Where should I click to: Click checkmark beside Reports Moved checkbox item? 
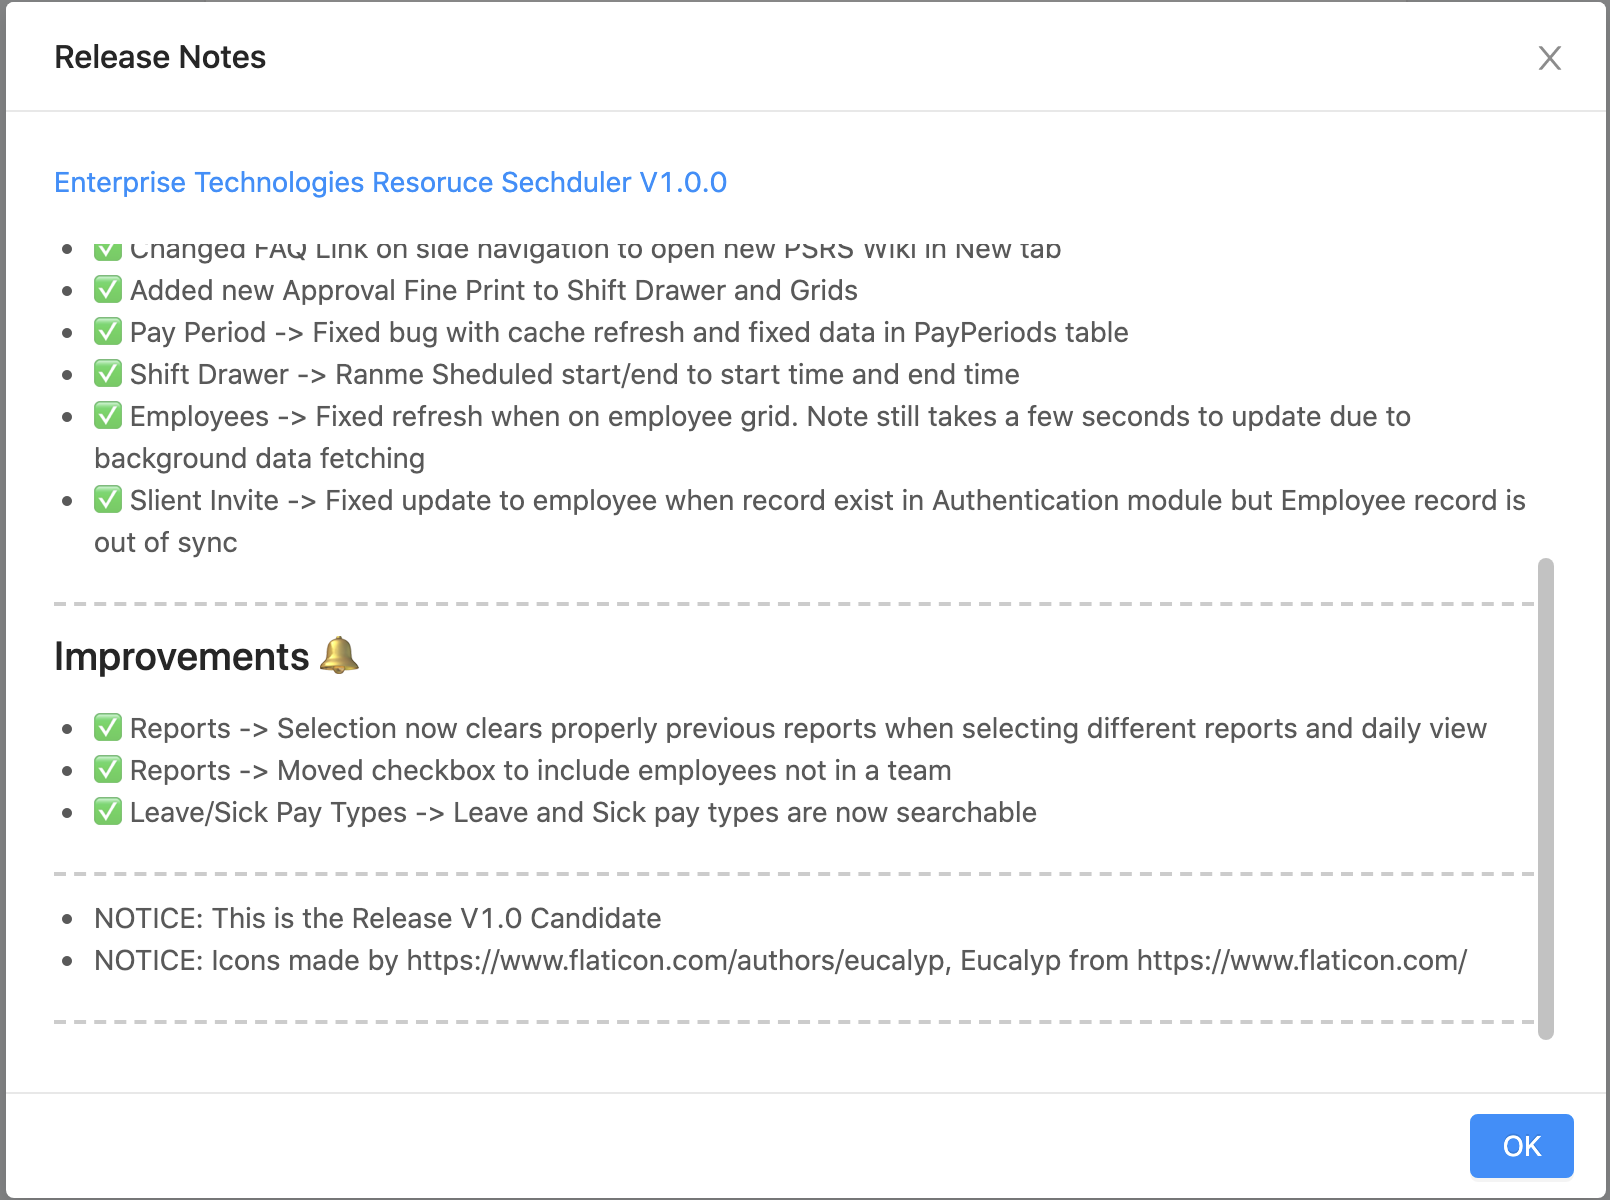click(x=108, y=770)
